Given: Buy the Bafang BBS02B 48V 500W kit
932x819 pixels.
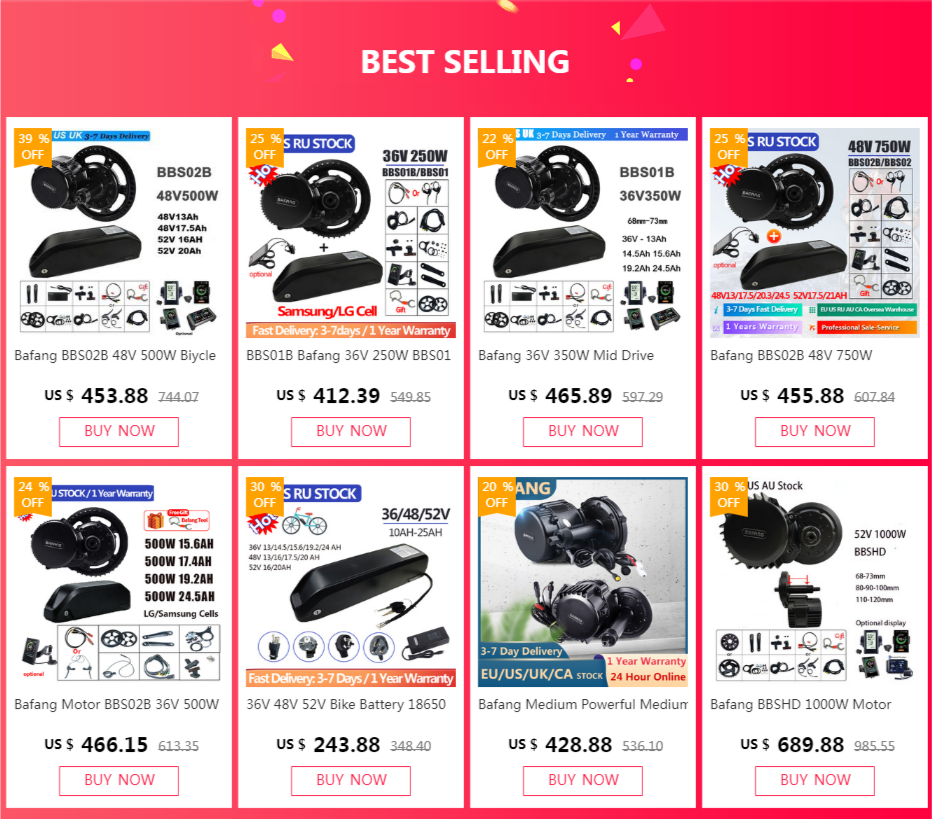Looking at the screenshot, I should tap(119, 431).
